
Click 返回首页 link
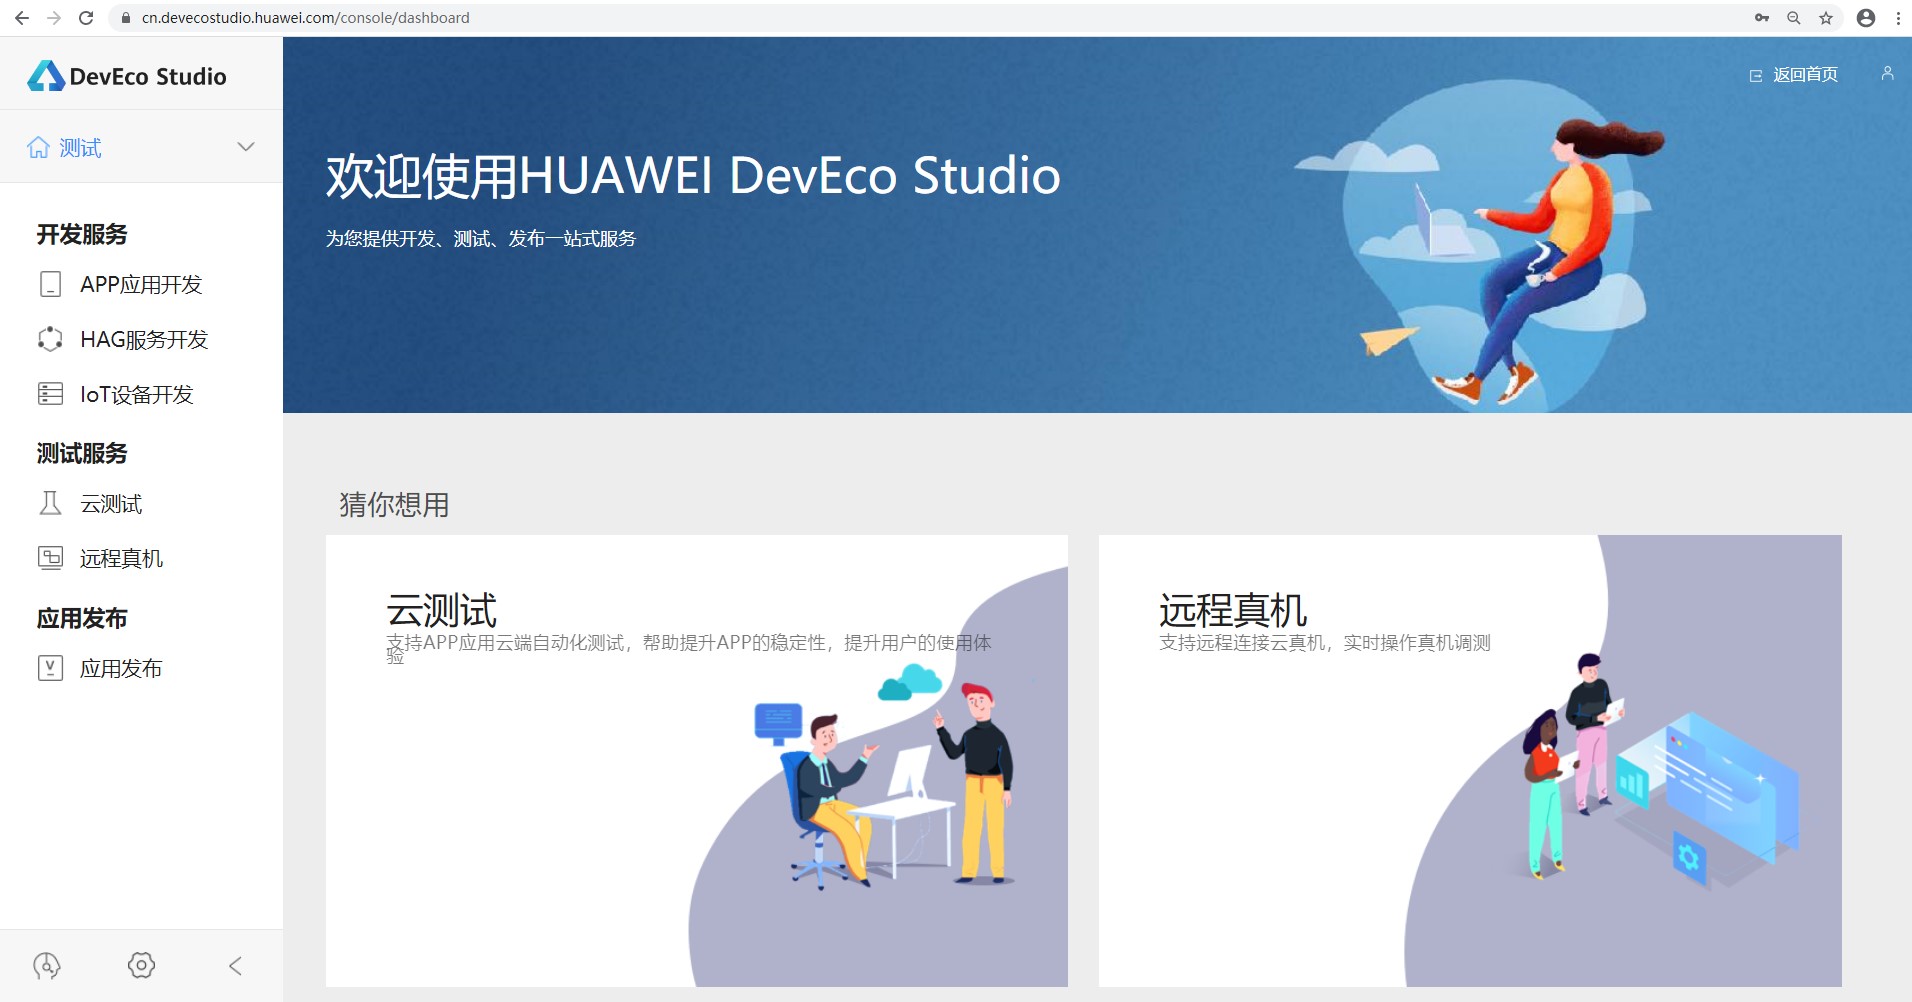pos(1805,75)
